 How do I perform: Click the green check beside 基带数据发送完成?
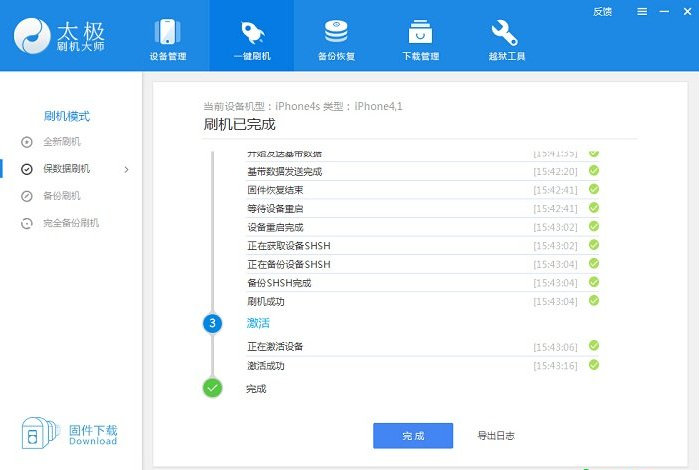594,171
